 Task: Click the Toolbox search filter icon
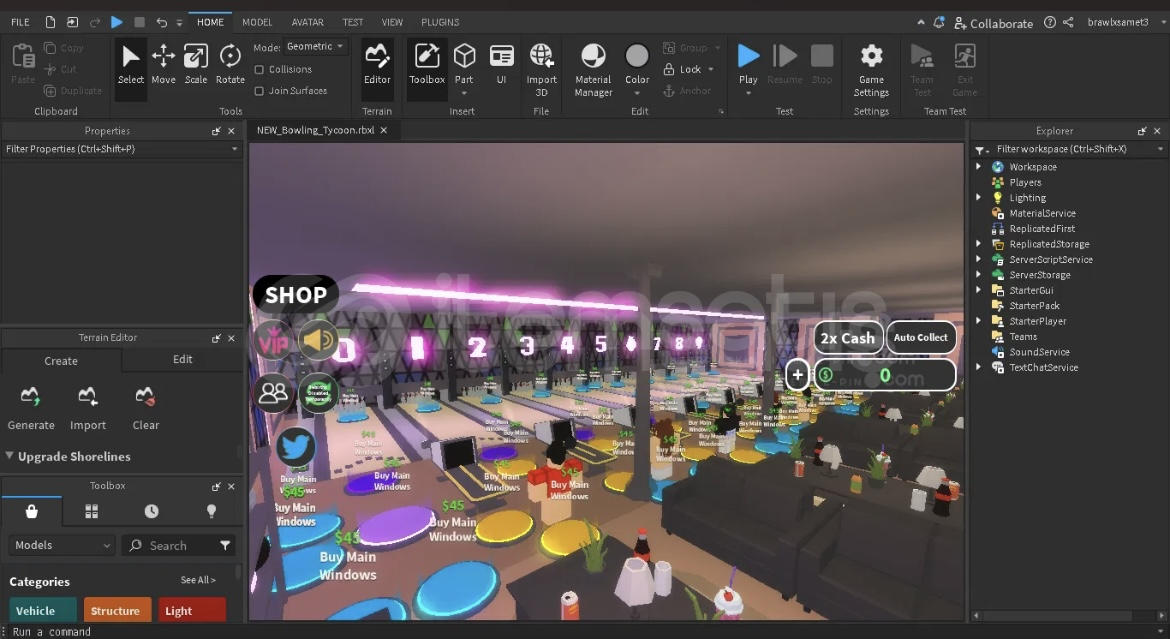point(225,546)
